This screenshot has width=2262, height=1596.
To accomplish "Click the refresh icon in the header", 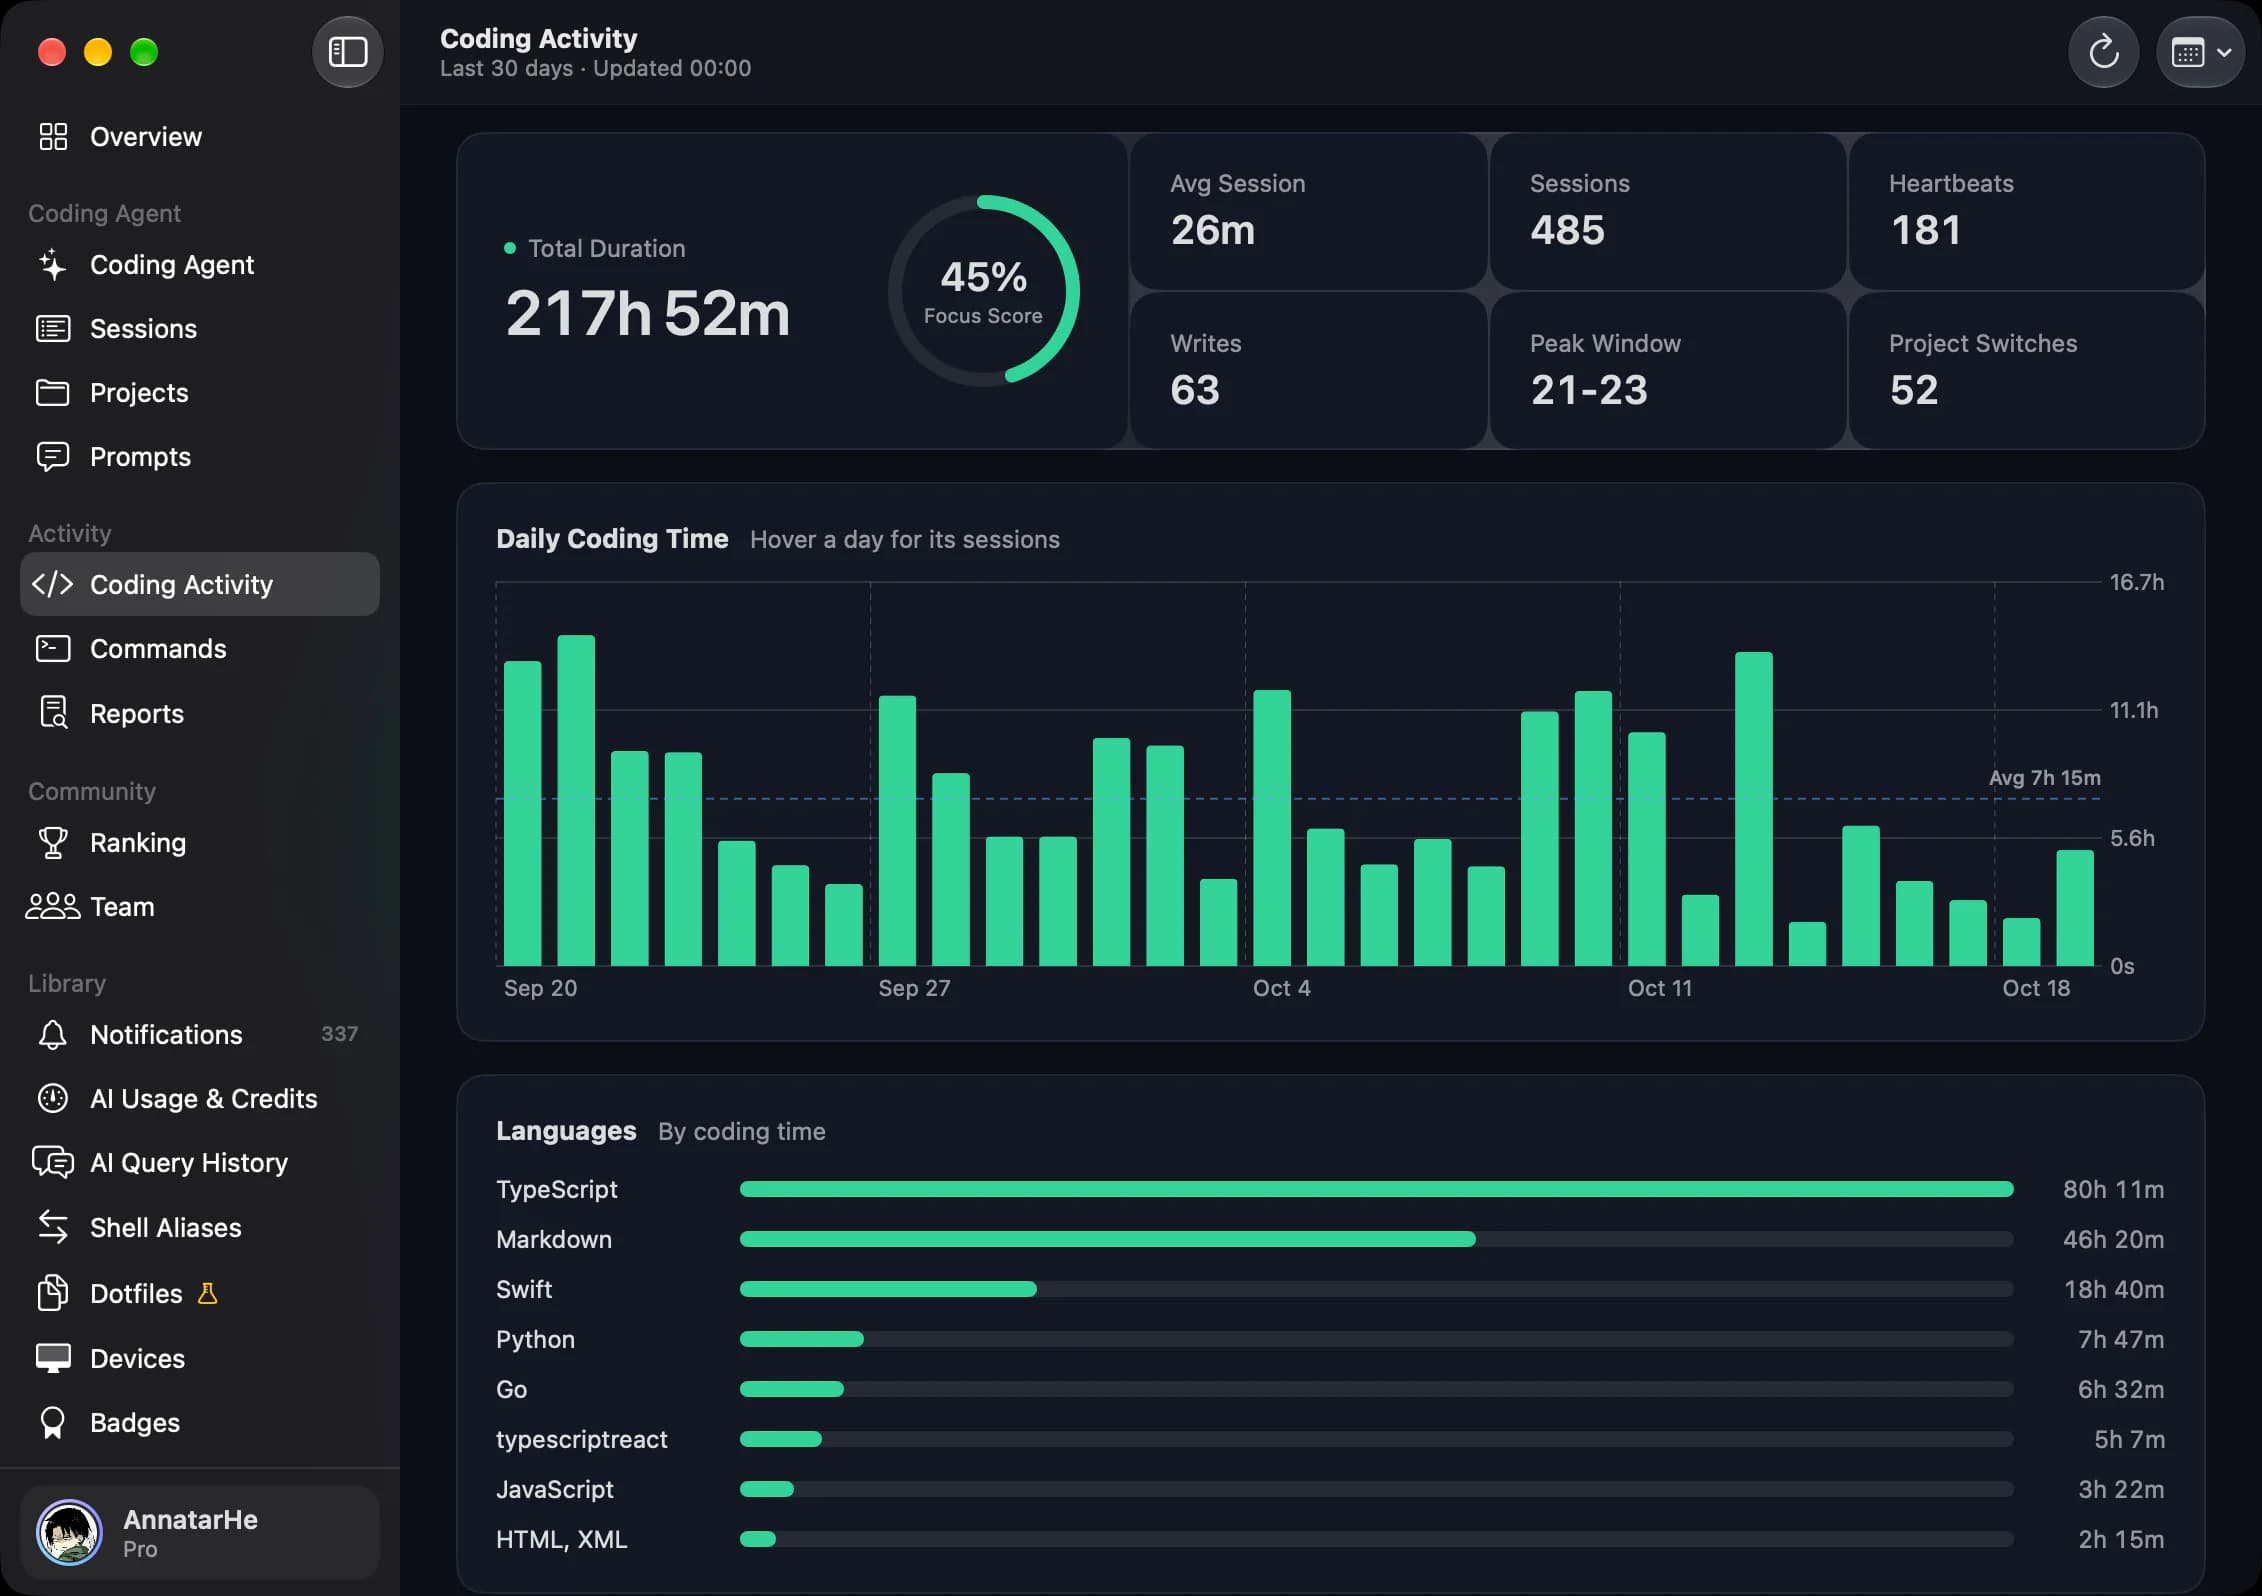I will click(x=2103, y=52).
